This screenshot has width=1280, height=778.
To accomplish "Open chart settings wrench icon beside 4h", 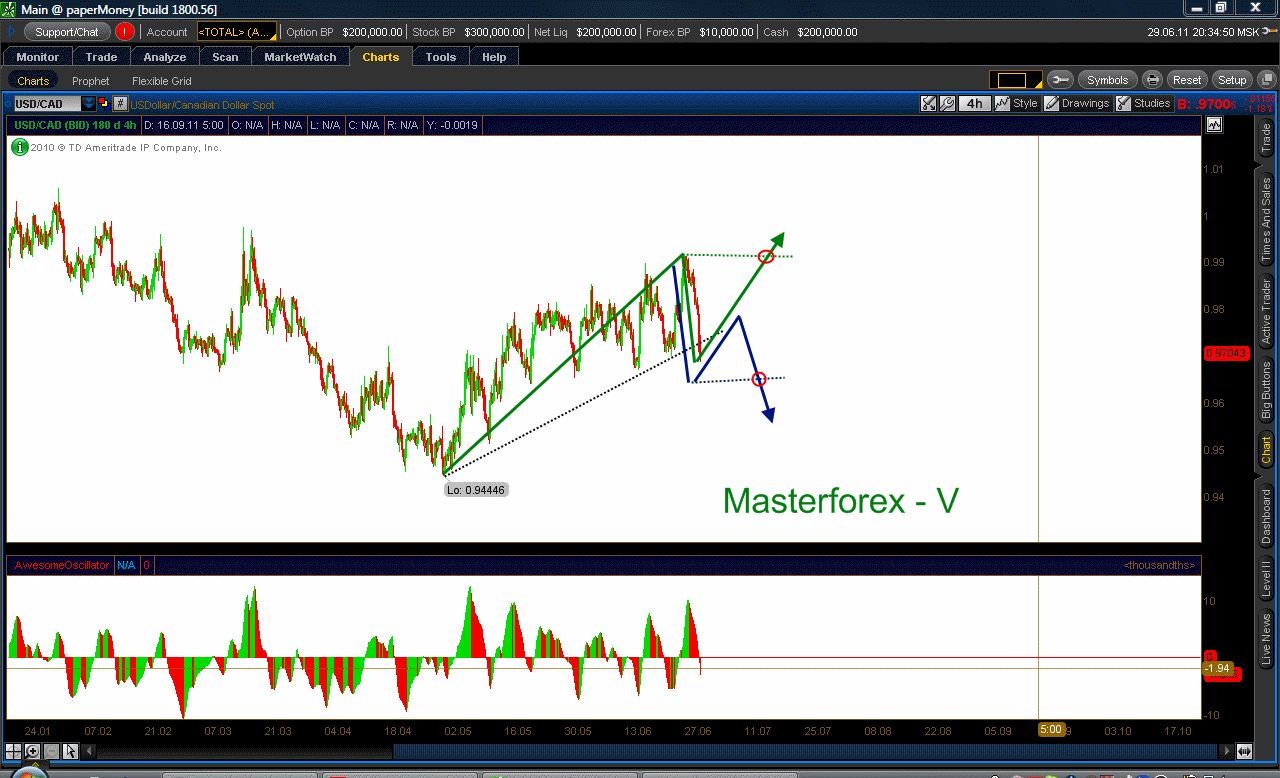I will tap(947, 103).
